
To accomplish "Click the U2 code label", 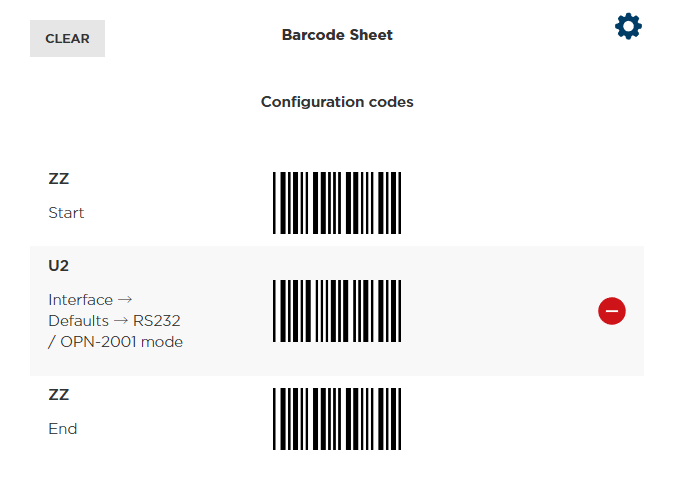I will [58, 266].
